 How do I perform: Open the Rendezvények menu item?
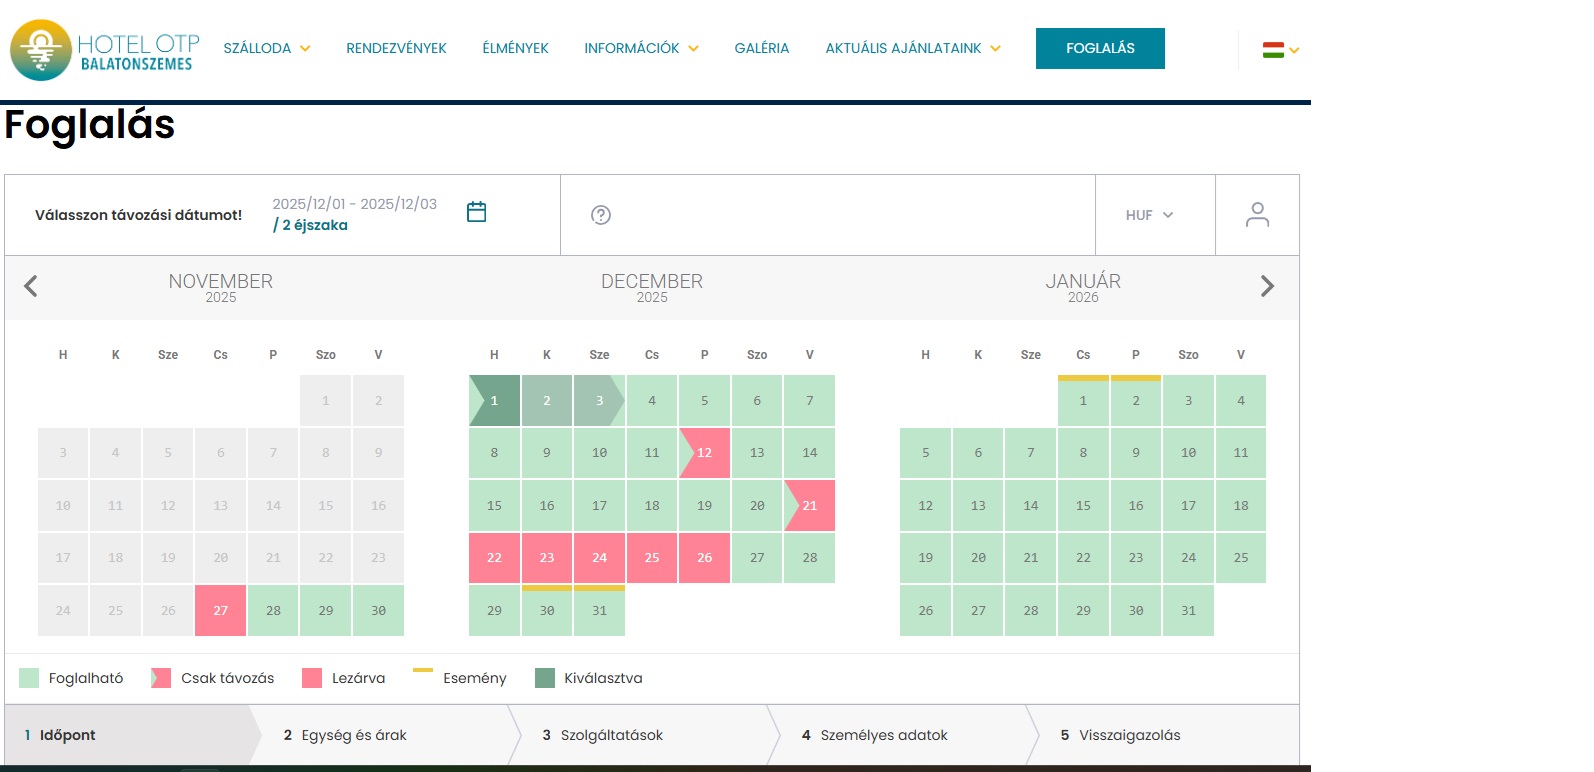pos(396,48)
